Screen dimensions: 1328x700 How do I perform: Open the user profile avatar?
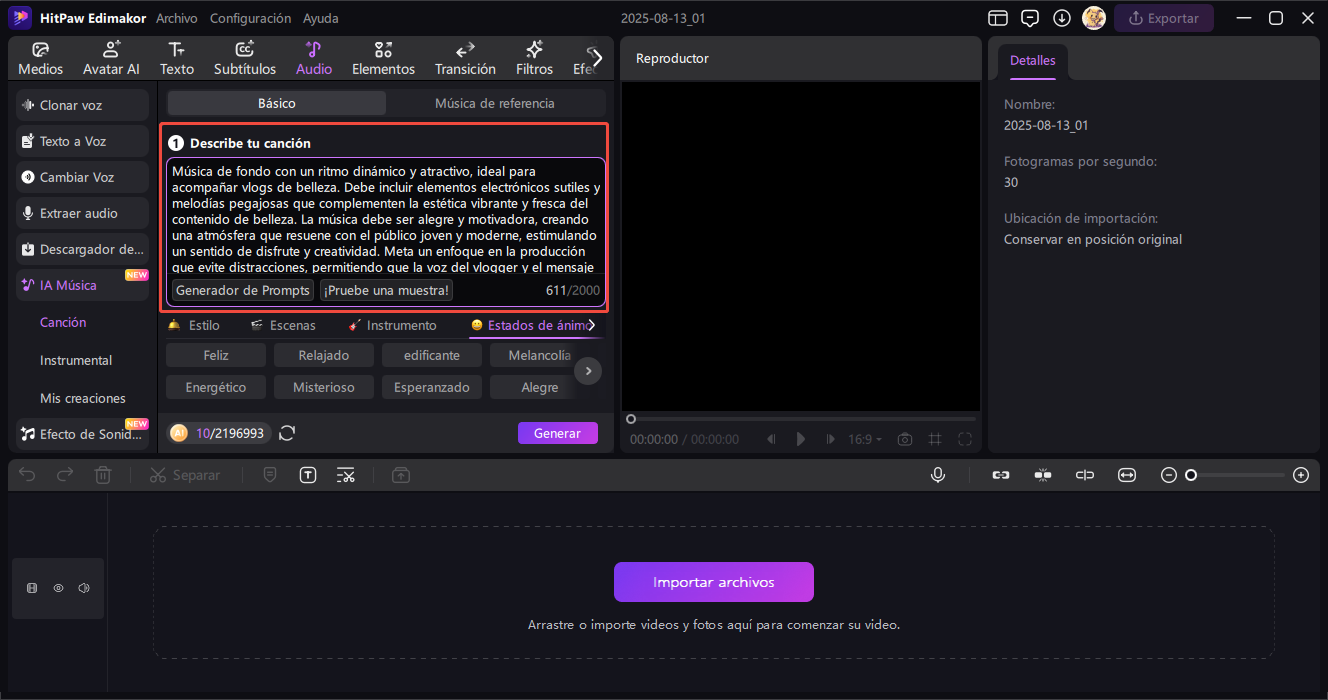[x=1093, y=18]
